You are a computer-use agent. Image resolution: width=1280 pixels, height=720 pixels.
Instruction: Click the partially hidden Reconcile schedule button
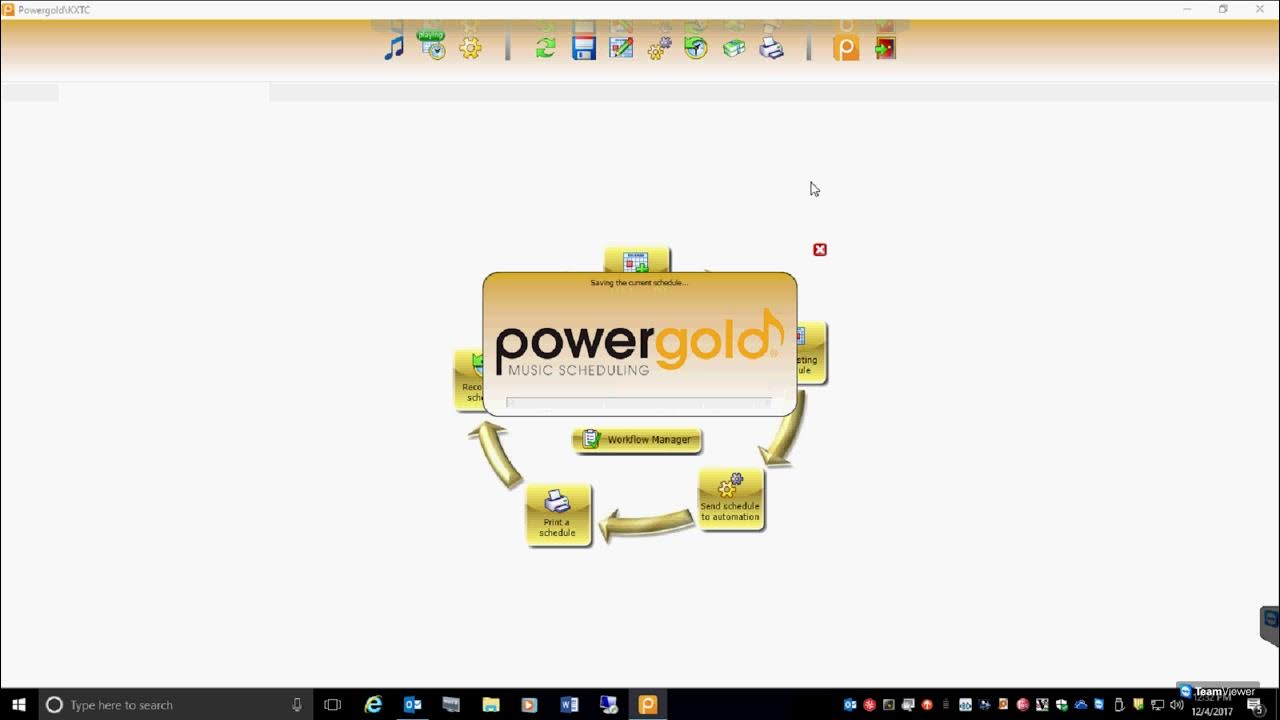pyautogui.click(x=468, y=379)
